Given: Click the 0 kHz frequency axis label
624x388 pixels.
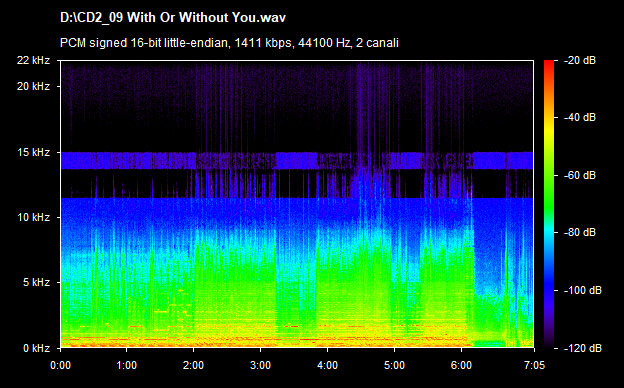Looking at the screenshot, I should [36, 349].
